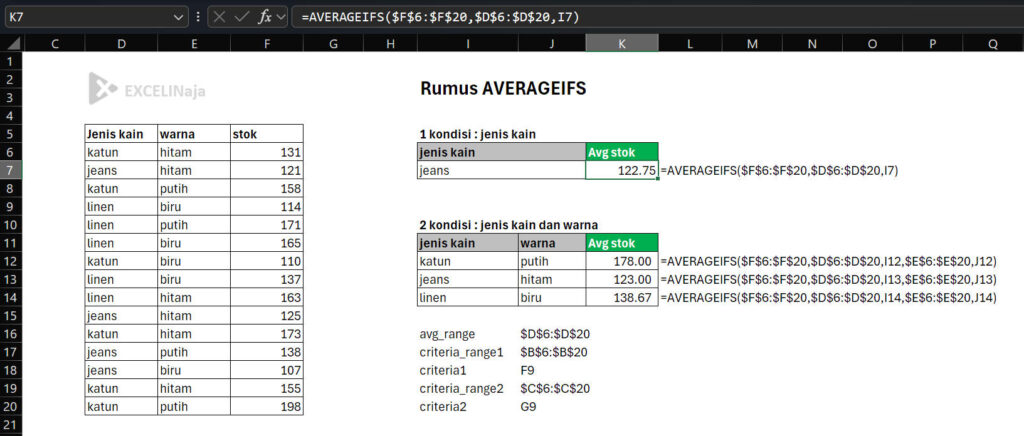Click the 'Jenis kain' table header cell
Viewport: 1024px width, 436px height.
(121, 134)
